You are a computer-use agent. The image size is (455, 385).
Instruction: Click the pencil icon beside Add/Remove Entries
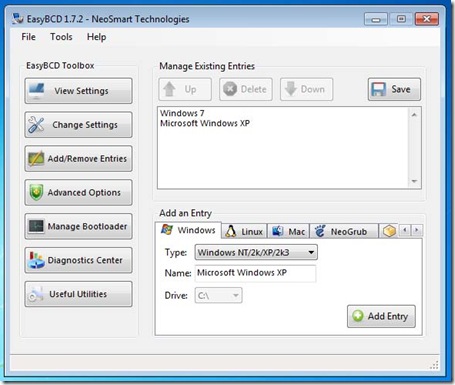tap(36, 159)
